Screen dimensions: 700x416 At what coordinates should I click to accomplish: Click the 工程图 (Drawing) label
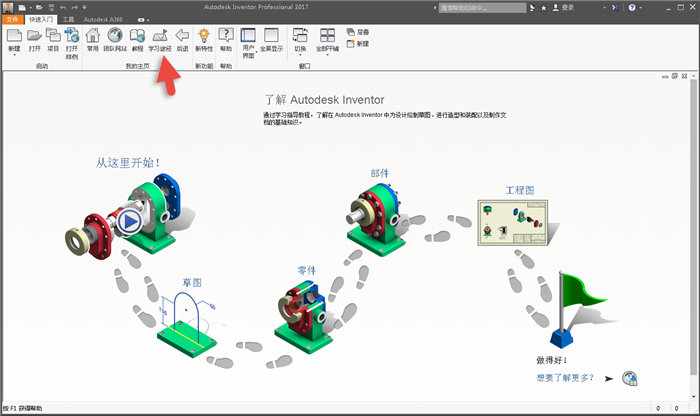[520, 191]
